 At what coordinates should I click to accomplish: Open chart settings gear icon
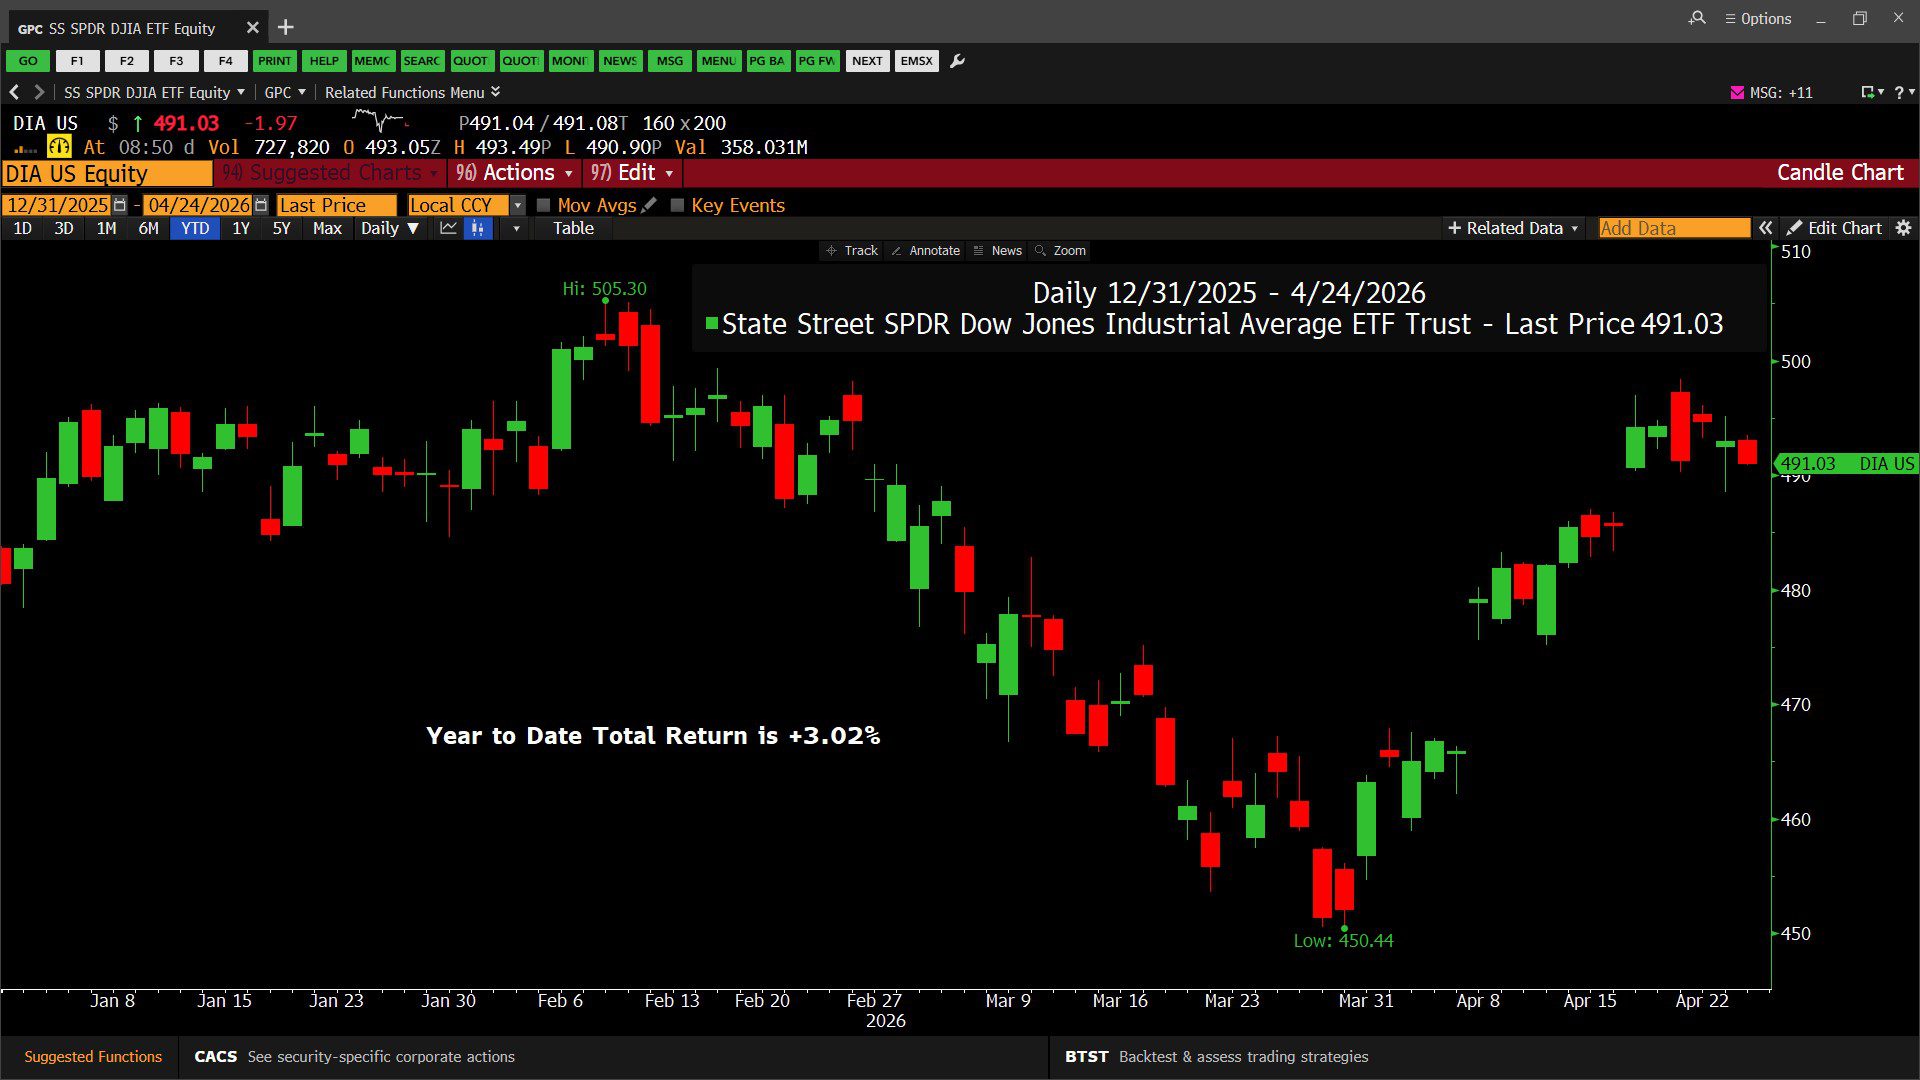click(1903, 228)
